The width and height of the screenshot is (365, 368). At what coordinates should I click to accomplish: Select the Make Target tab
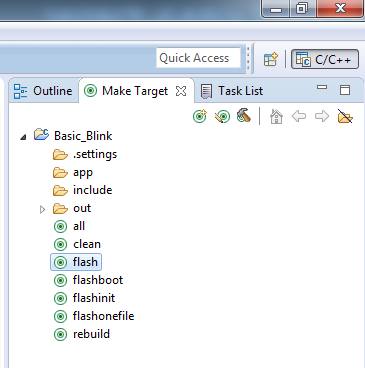(x=135, y=91)
